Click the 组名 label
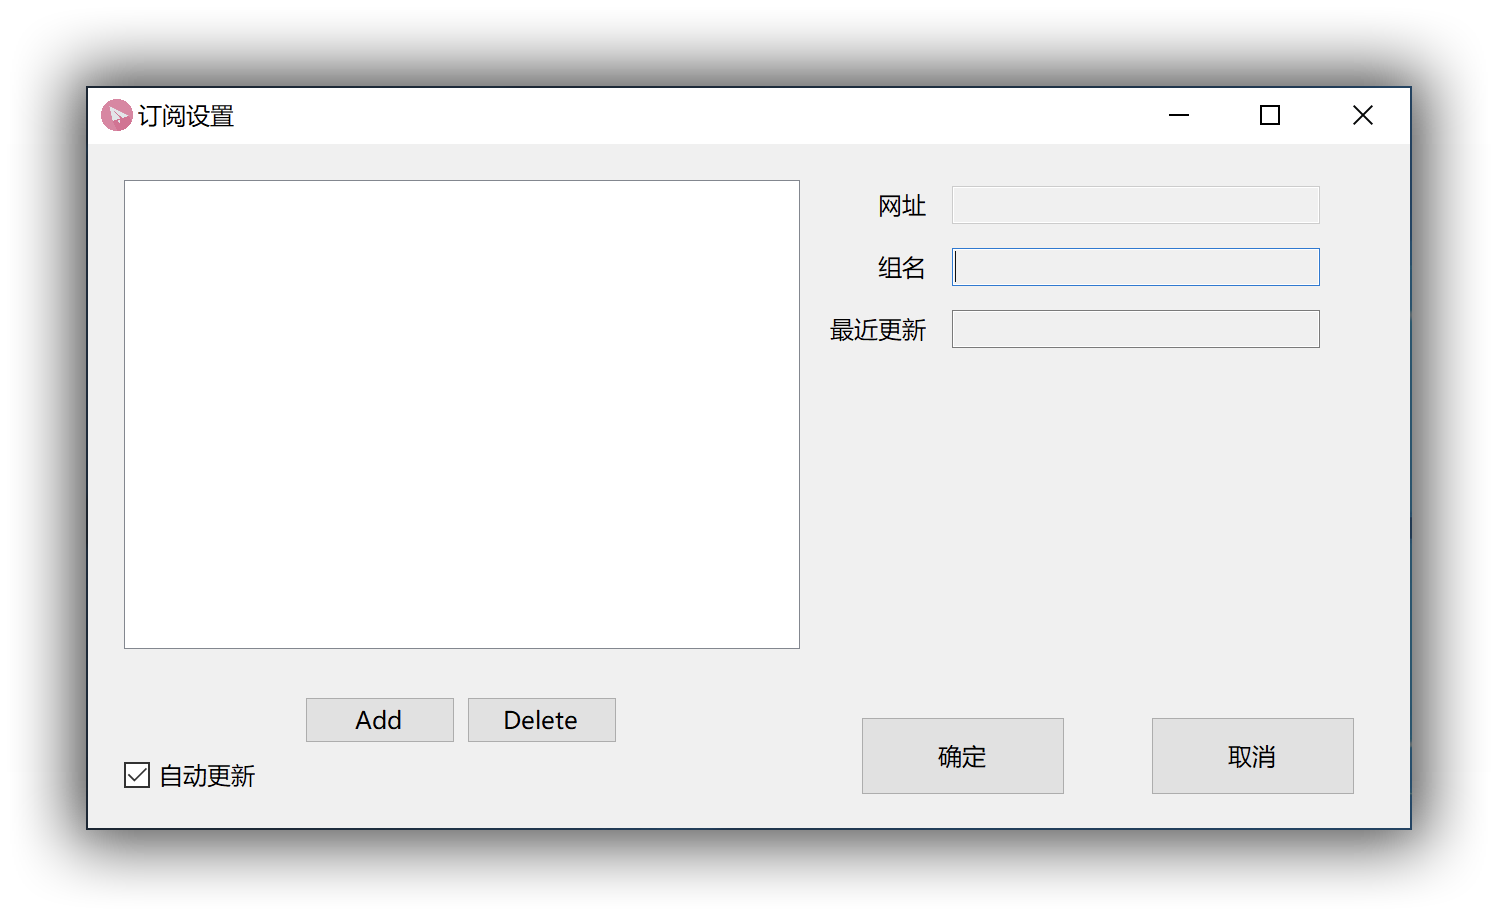1498x916 pixels. click(x=901, y=267)
